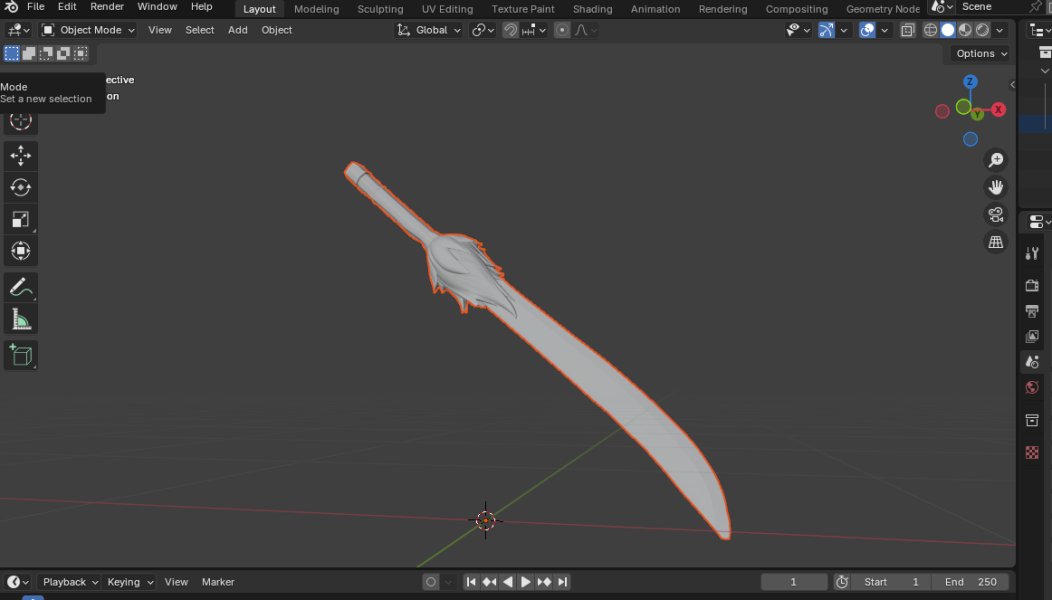Open World Properties in the properties sidebar
1052x600 pixels.
coord(1032,387)
